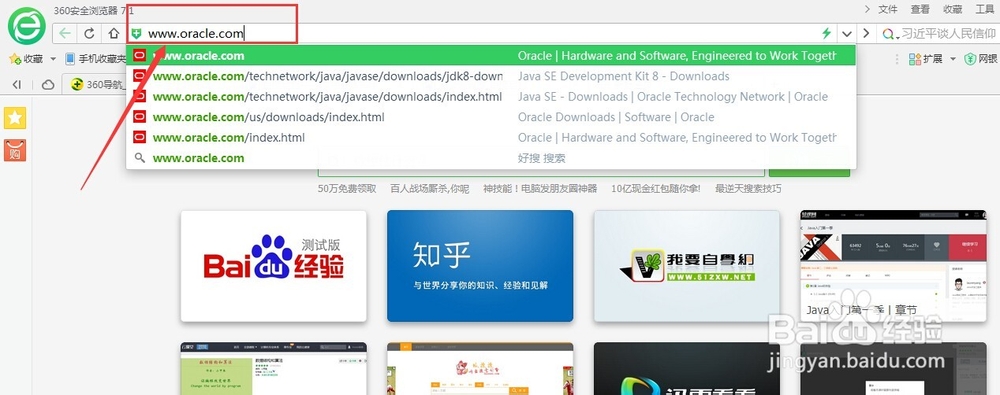Open the 我要自学网 thumbnail

[687, 266]
